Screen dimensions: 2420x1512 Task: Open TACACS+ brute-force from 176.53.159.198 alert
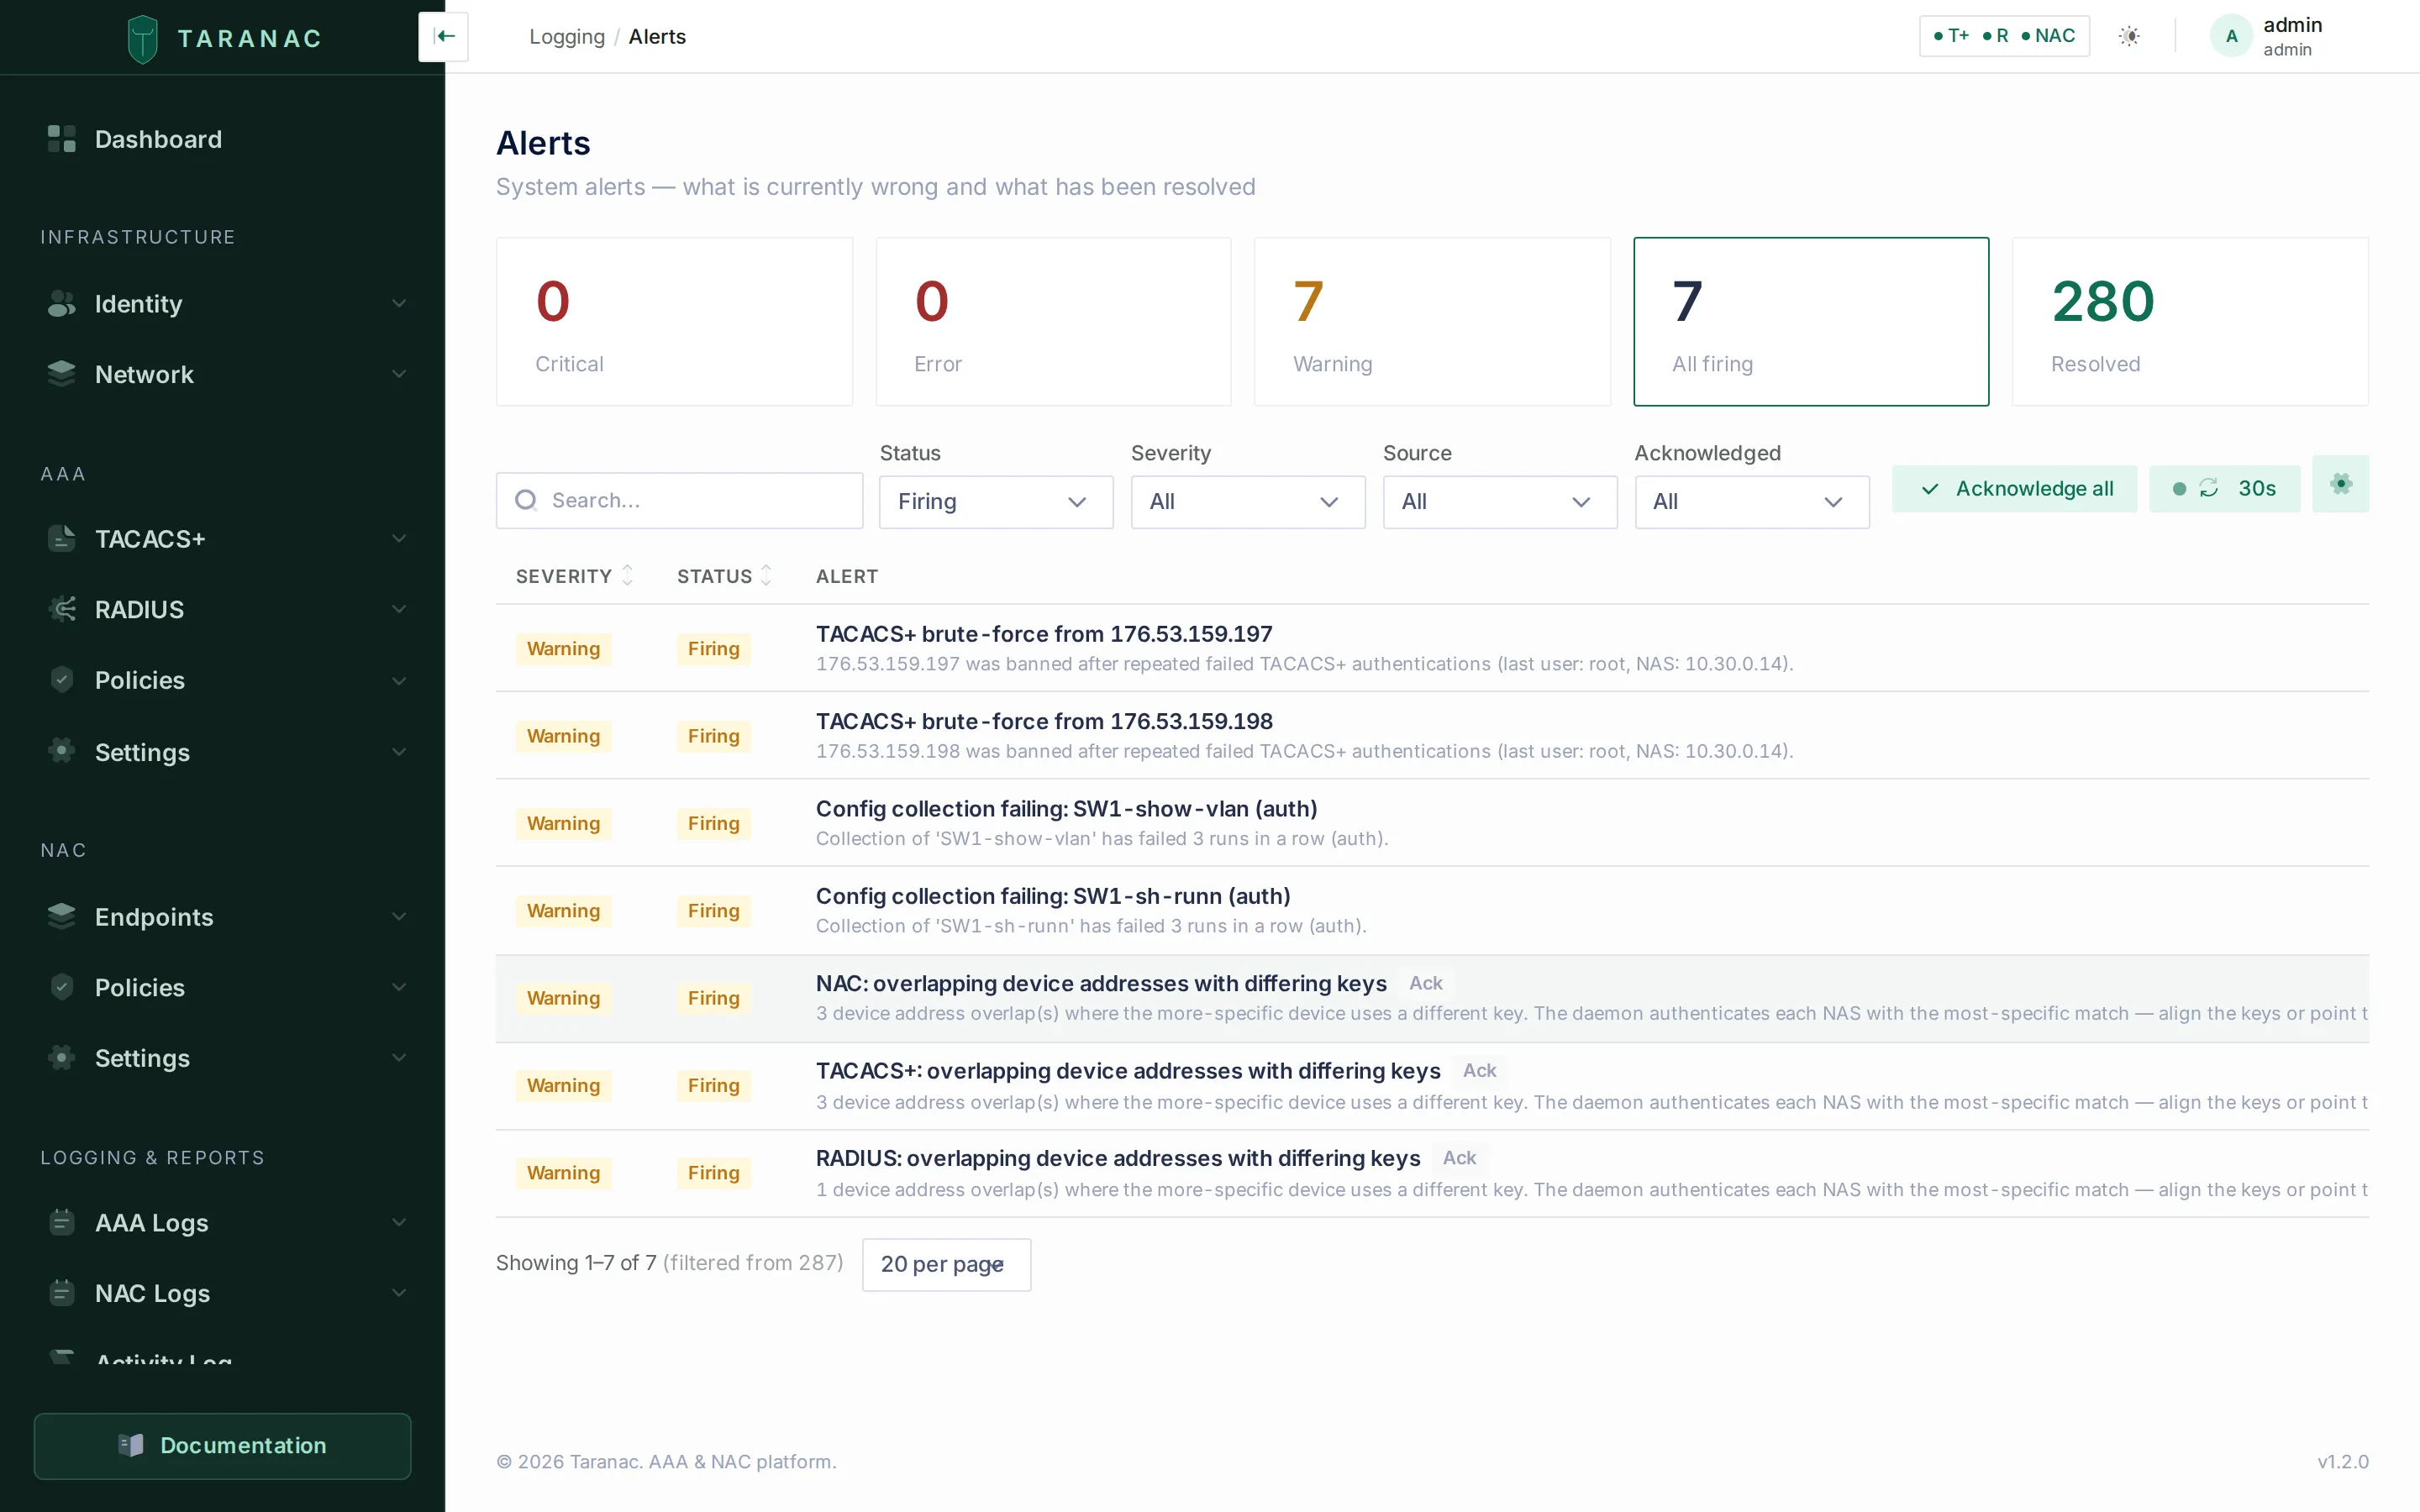pos(1432,735)
